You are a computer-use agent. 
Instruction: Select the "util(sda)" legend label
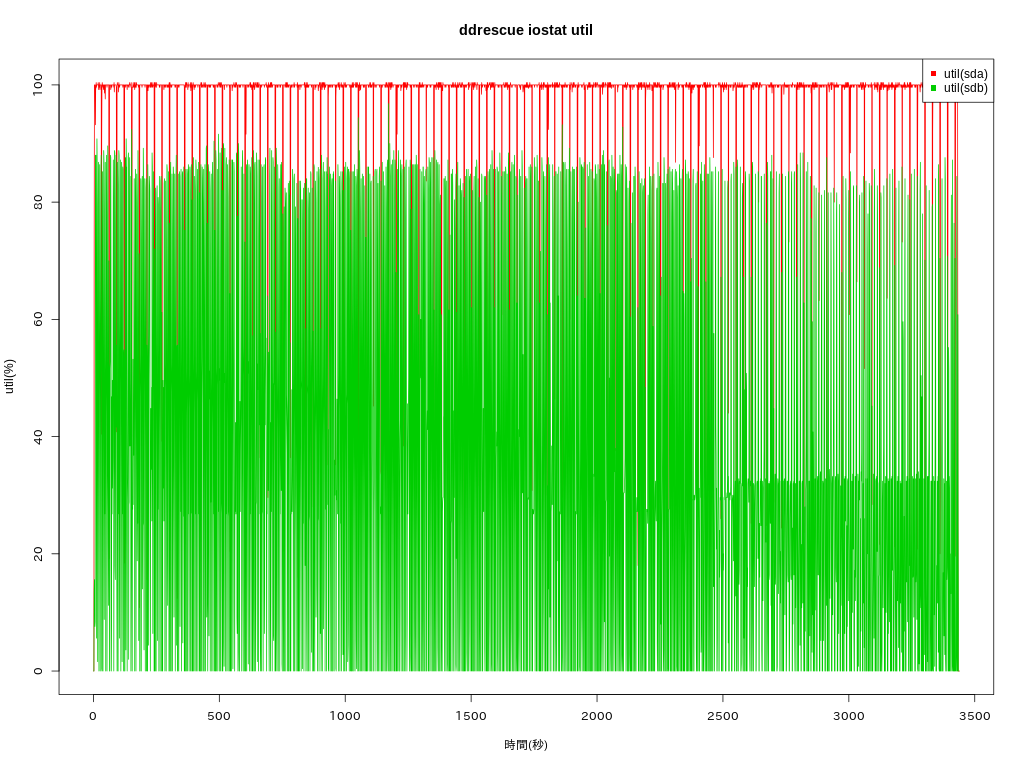tap(965, 74)
